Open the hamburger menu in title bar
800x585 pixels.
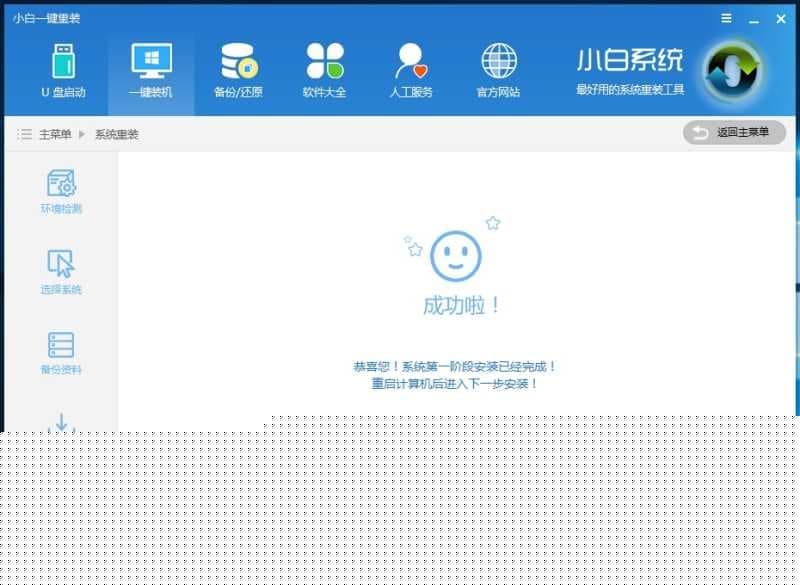[x=727, y=18]
